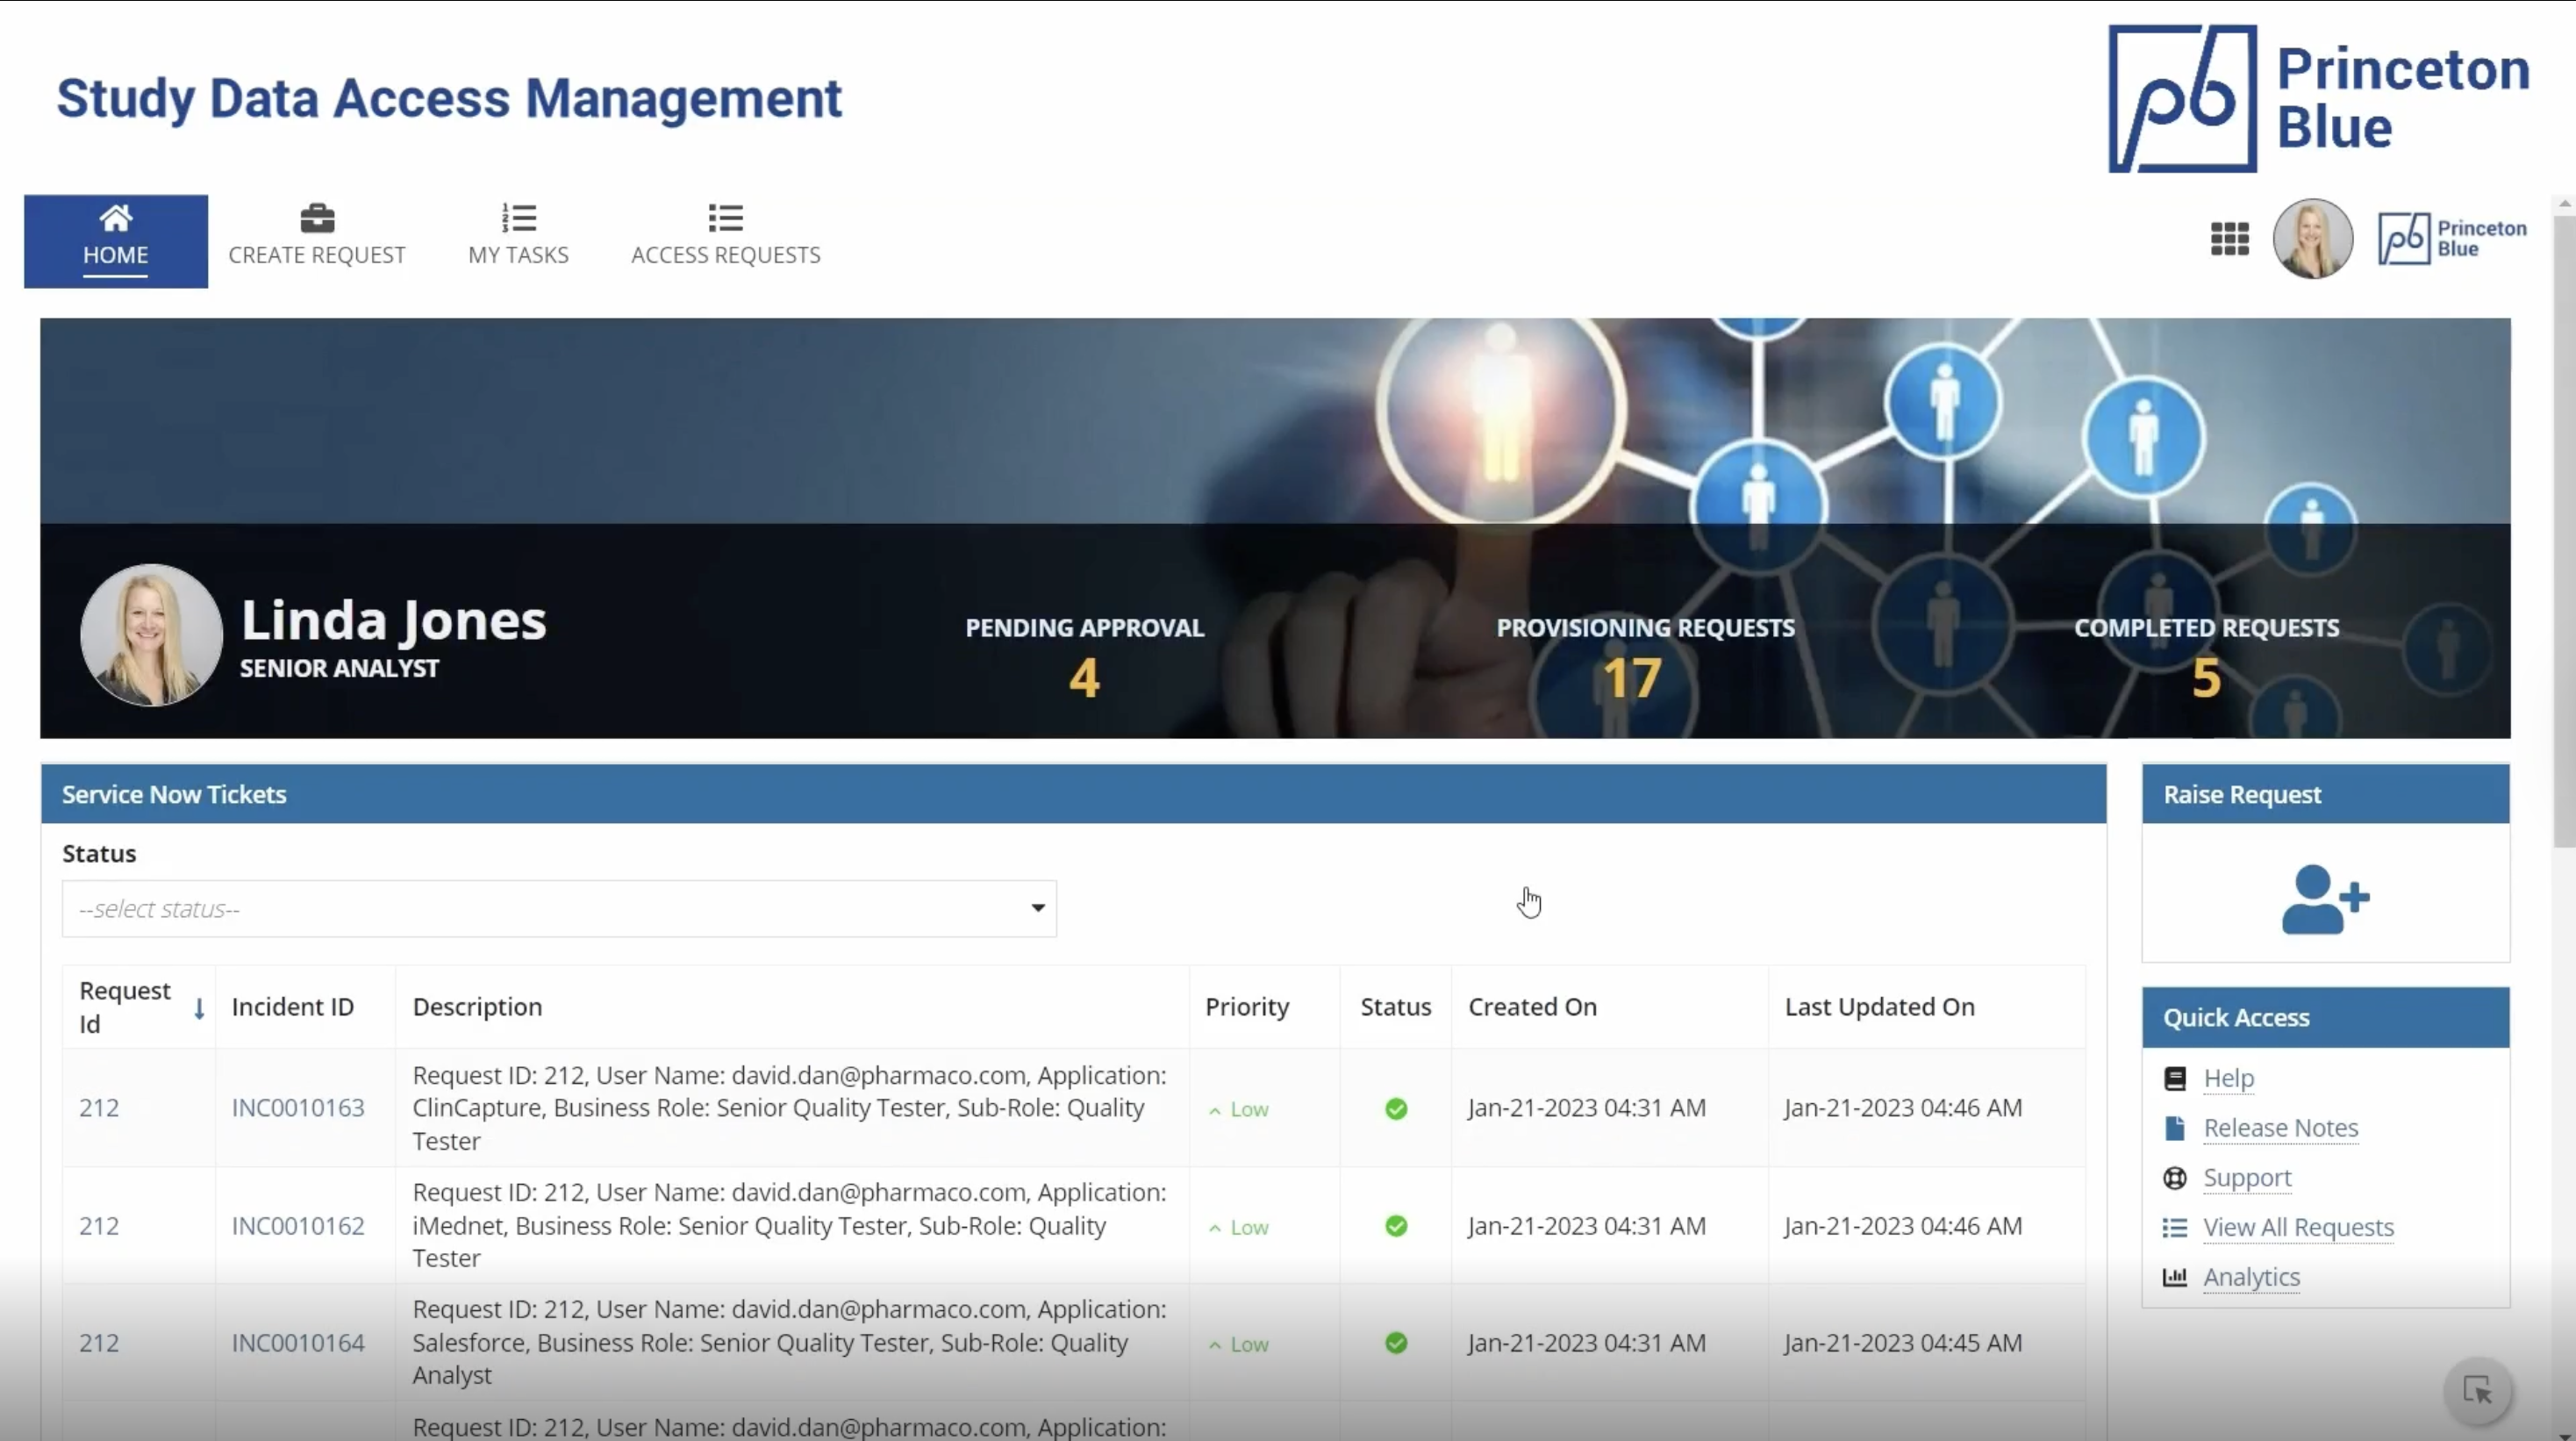This screenshot has height=1441, width=2576.
Task: Open Linda Jones profile avatar menu
Action: (x=2312, y=239)
